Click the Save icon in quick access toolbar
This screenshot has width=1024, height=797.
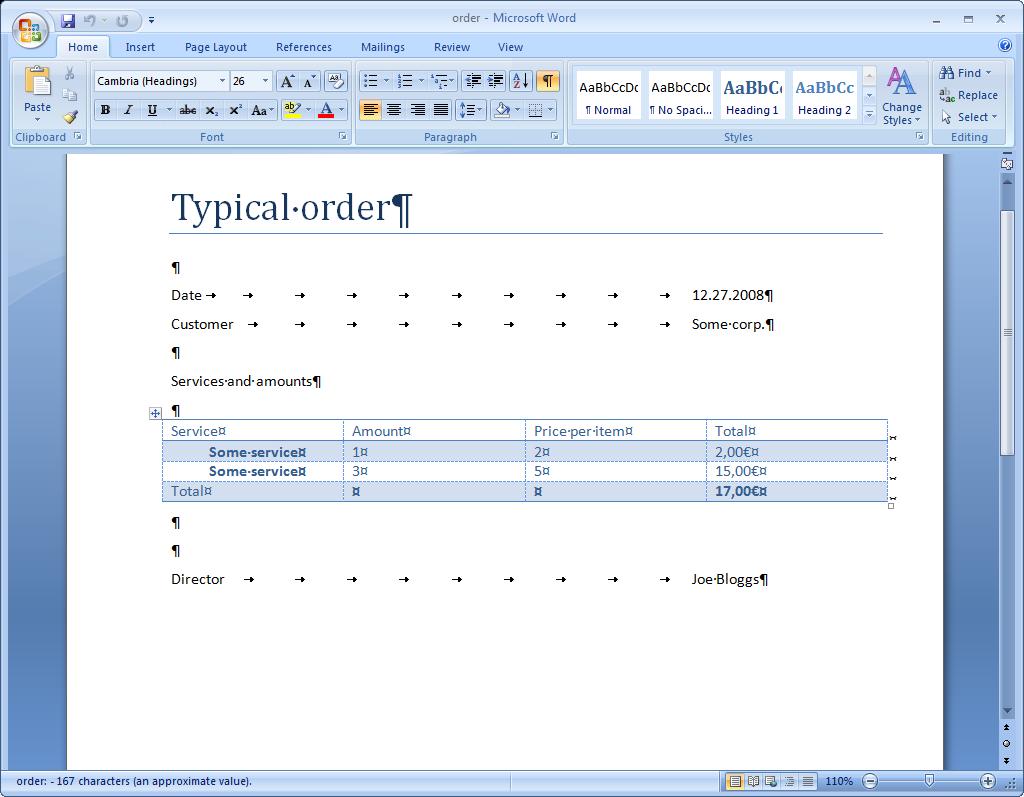tap(68, 21)
